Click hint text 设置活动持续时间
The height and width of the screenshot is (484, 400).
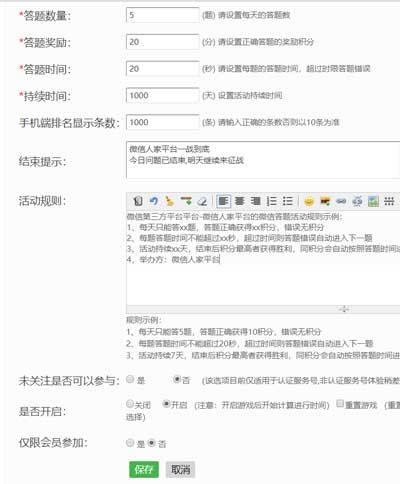coord(250,96)
